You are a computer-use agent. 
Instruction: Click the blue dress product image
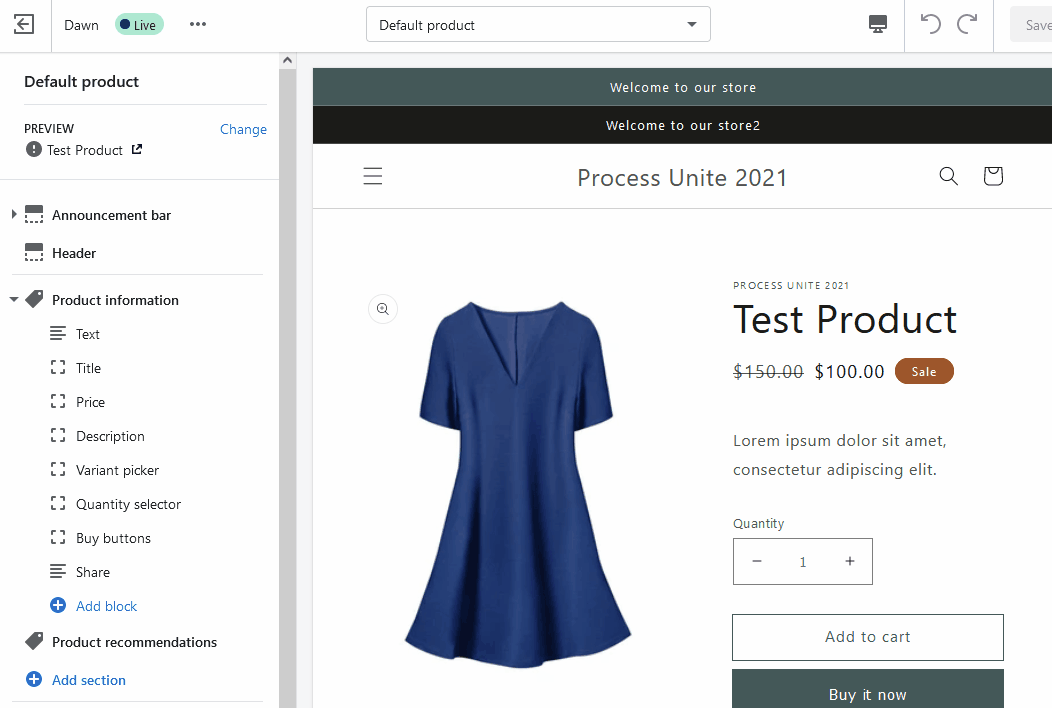[517, 485]
